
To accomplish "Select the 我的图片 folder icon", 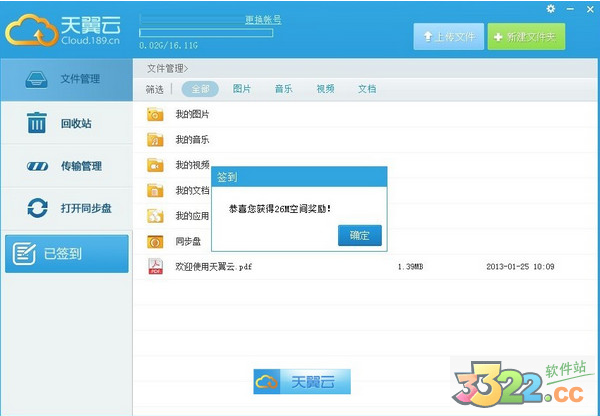I will [155, 114].
